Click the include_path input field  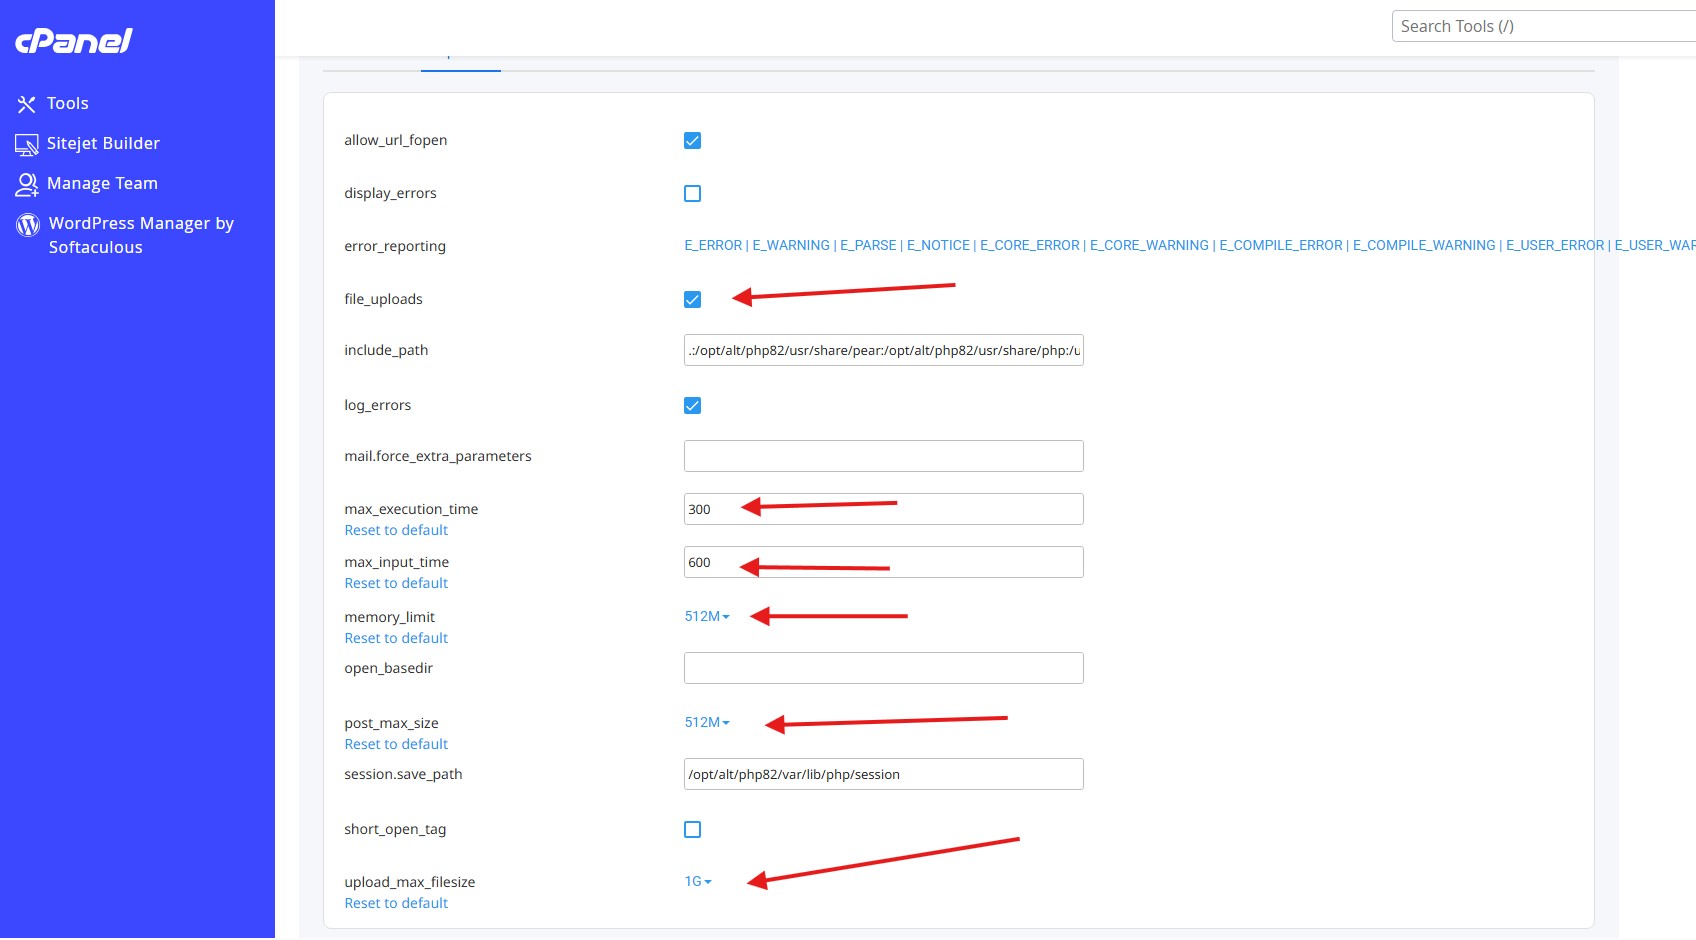pyautogui.click(x=884, y=351)
